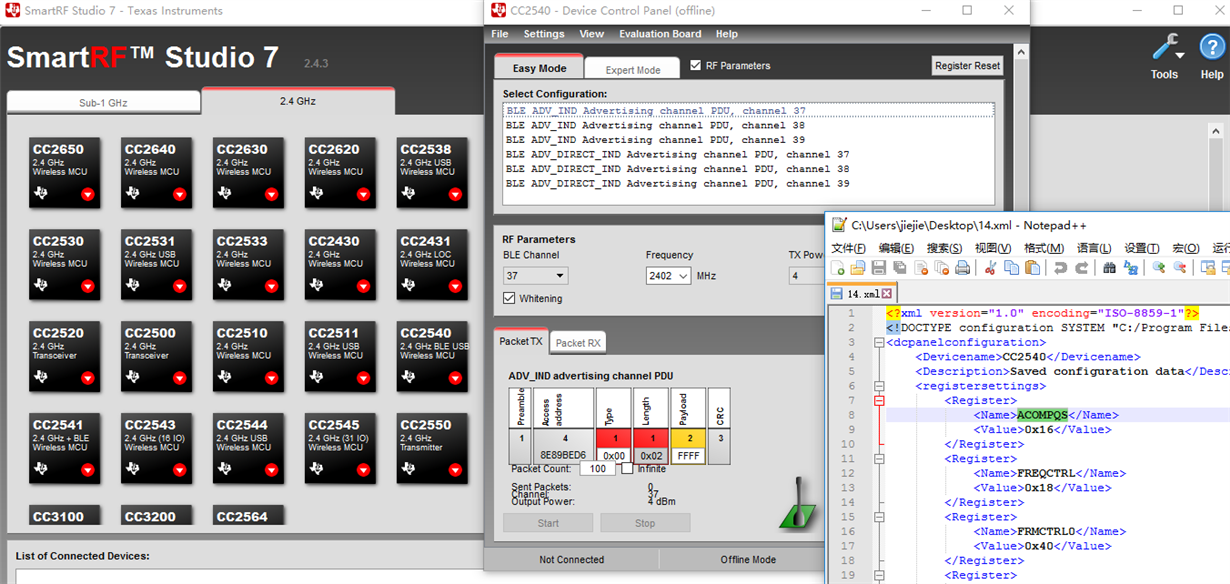Click the FREQCTRL name in the XML
The width and height of the screenshot is (1230, 584).
click(x=1046, y=473)
